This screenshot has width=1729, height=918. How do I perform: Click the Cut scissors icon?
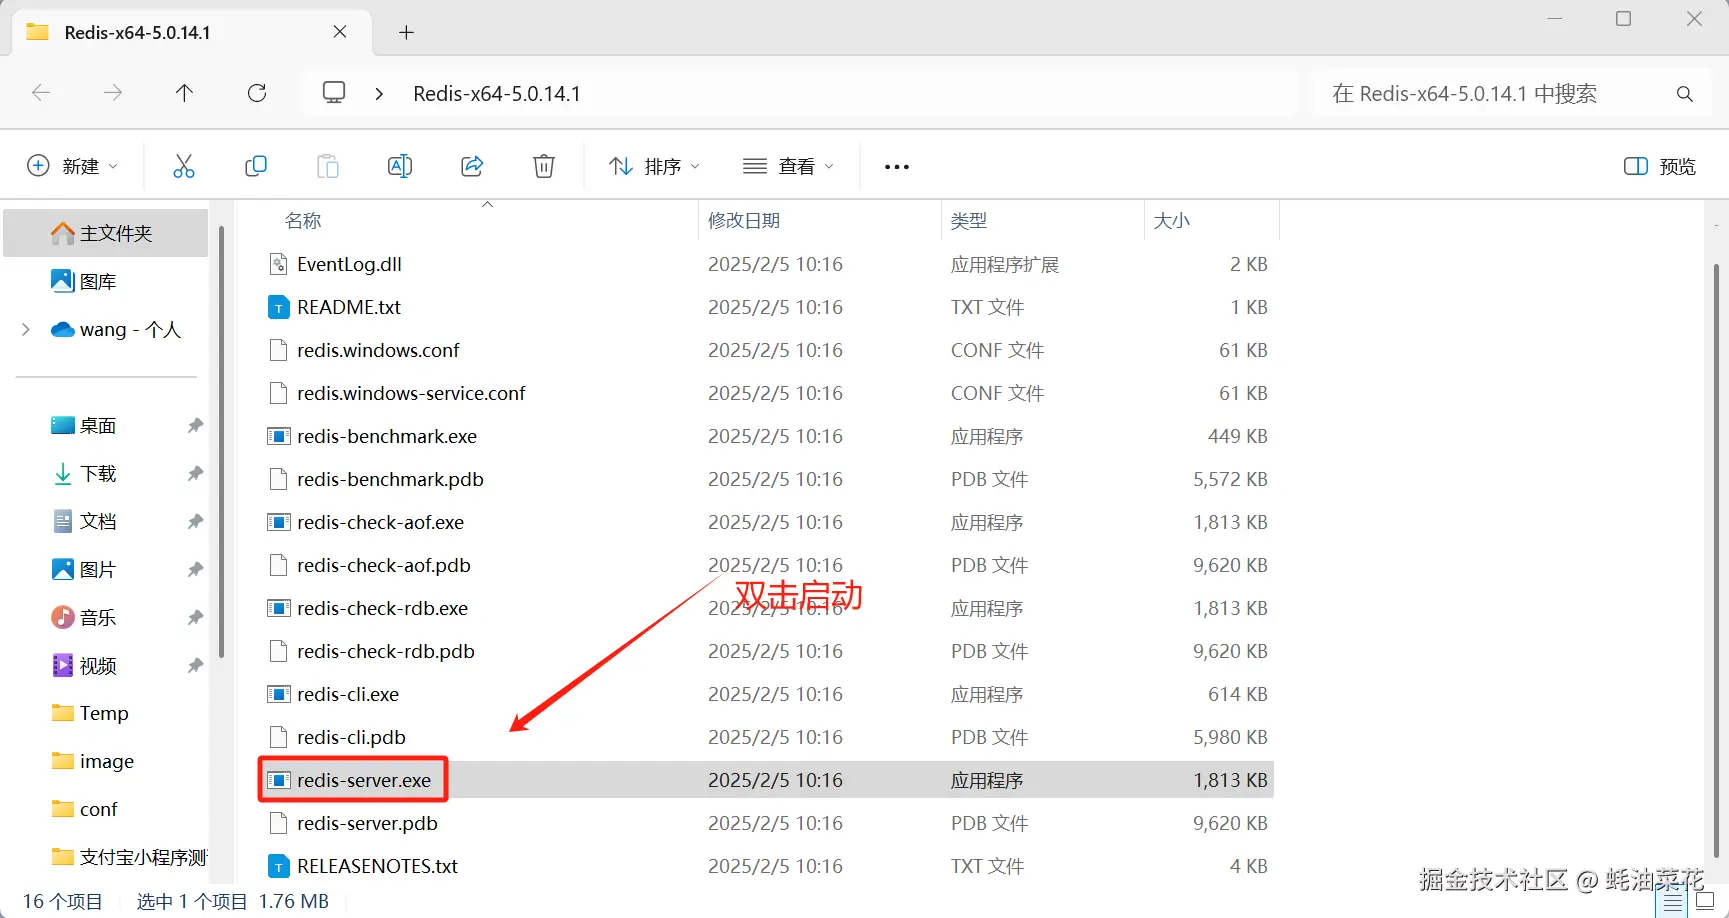pos(184,166)
